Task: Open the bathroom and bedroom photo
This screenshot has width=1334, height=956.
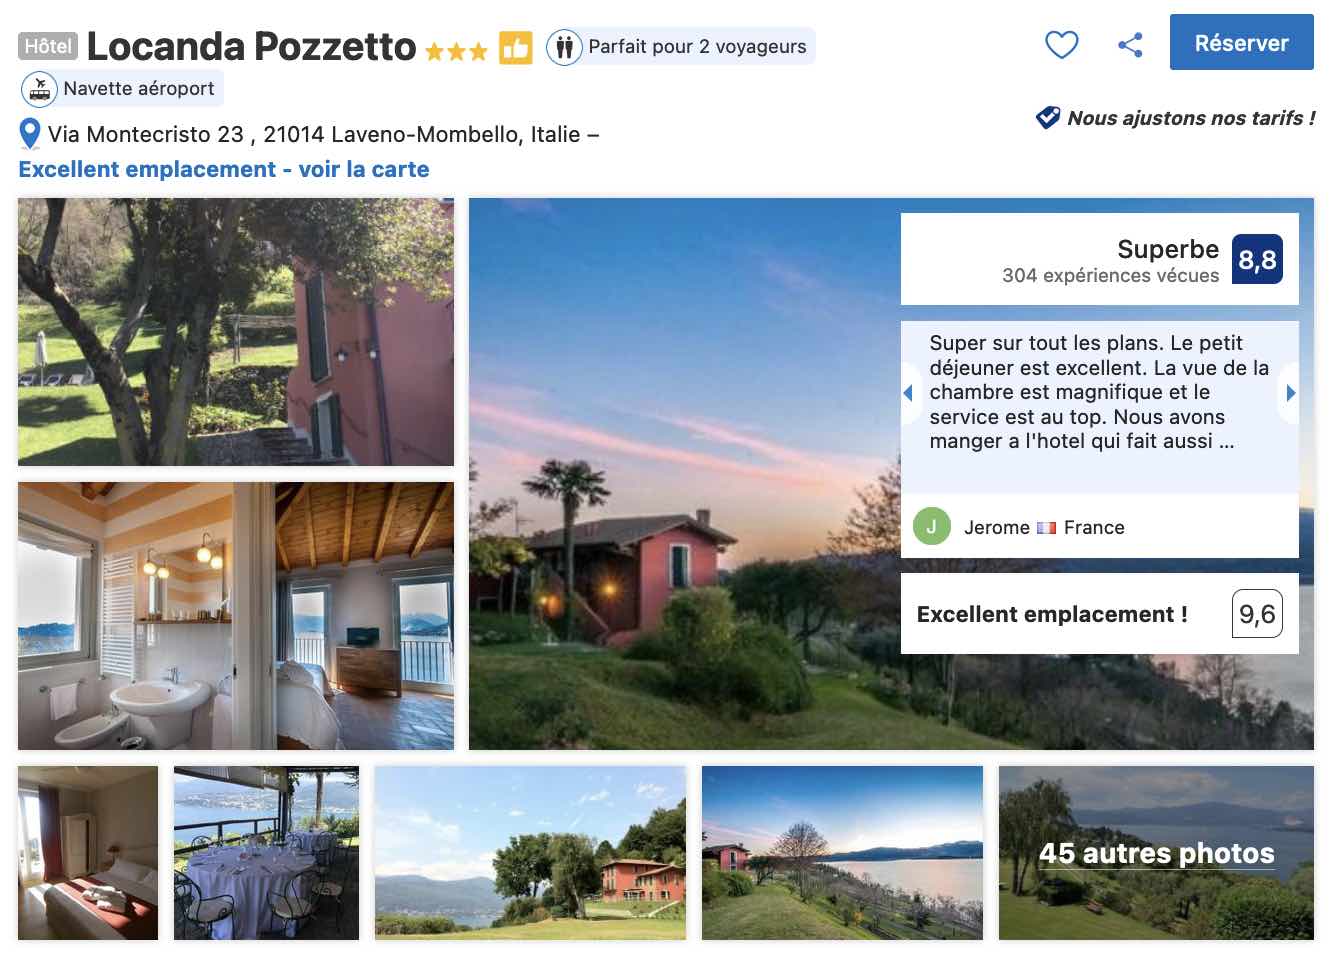Action: 236,616
